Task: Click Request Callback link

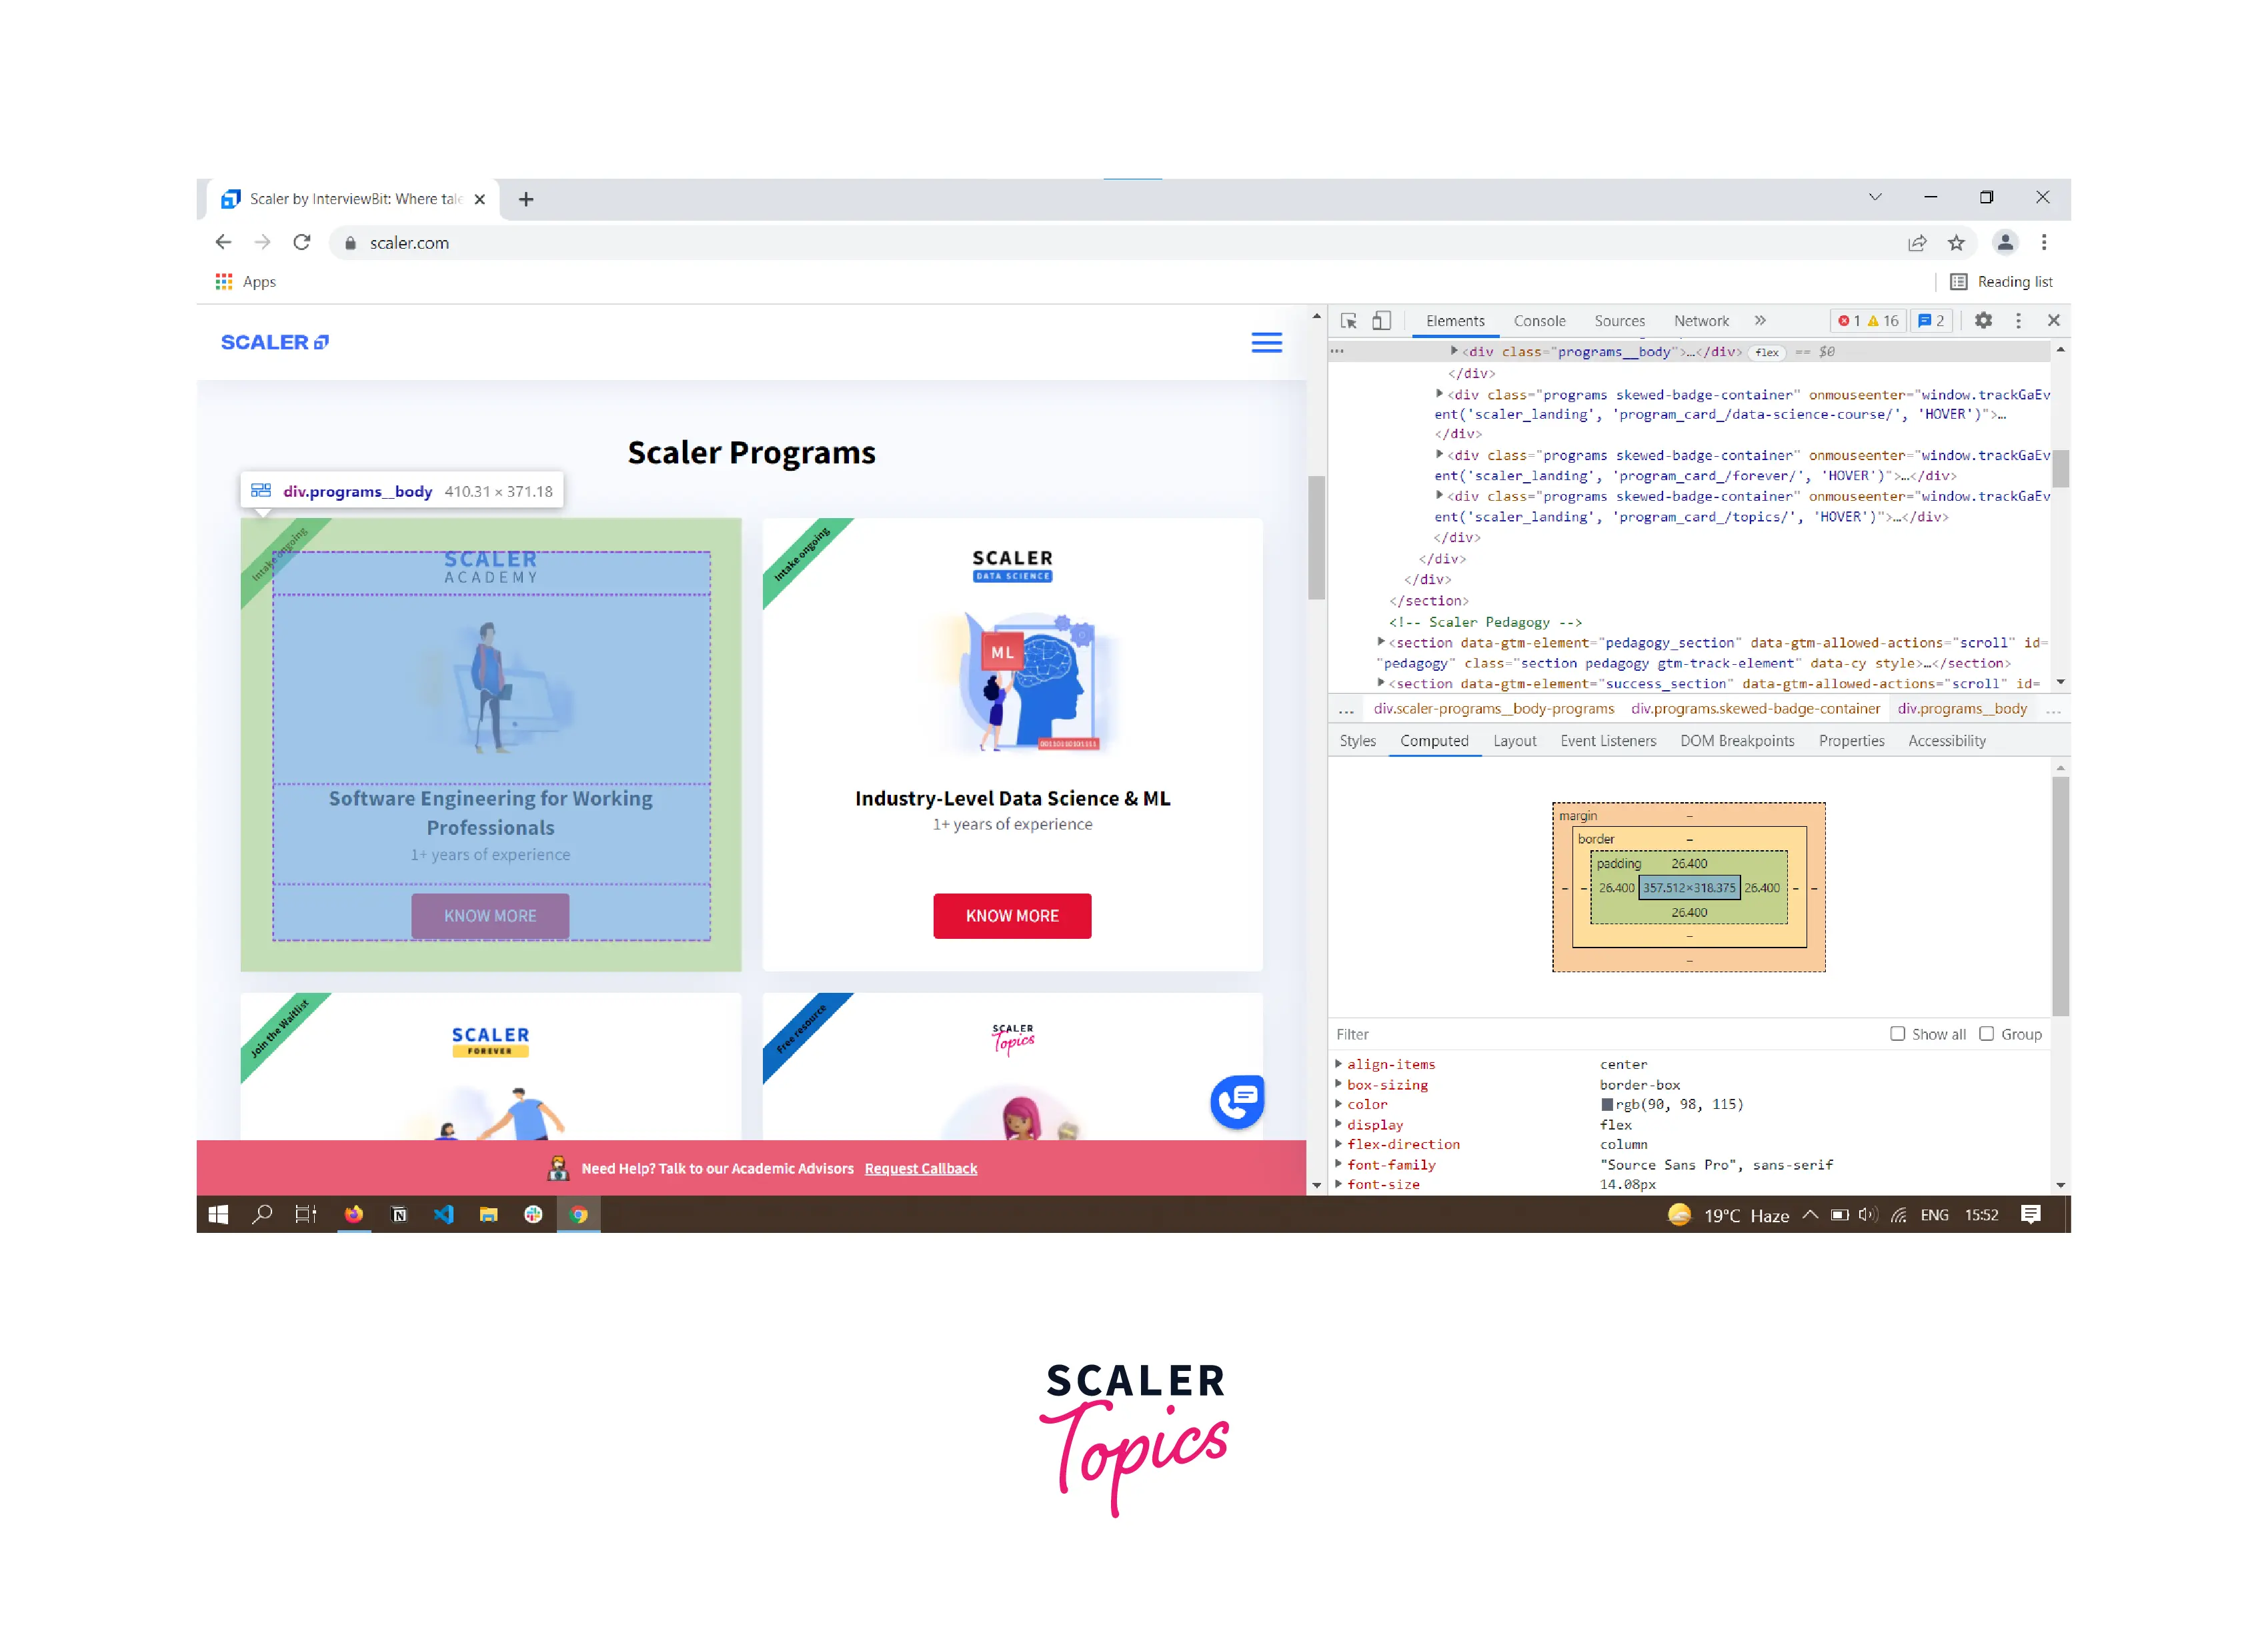Action: pyautogui.click(x=920, y=1169)
